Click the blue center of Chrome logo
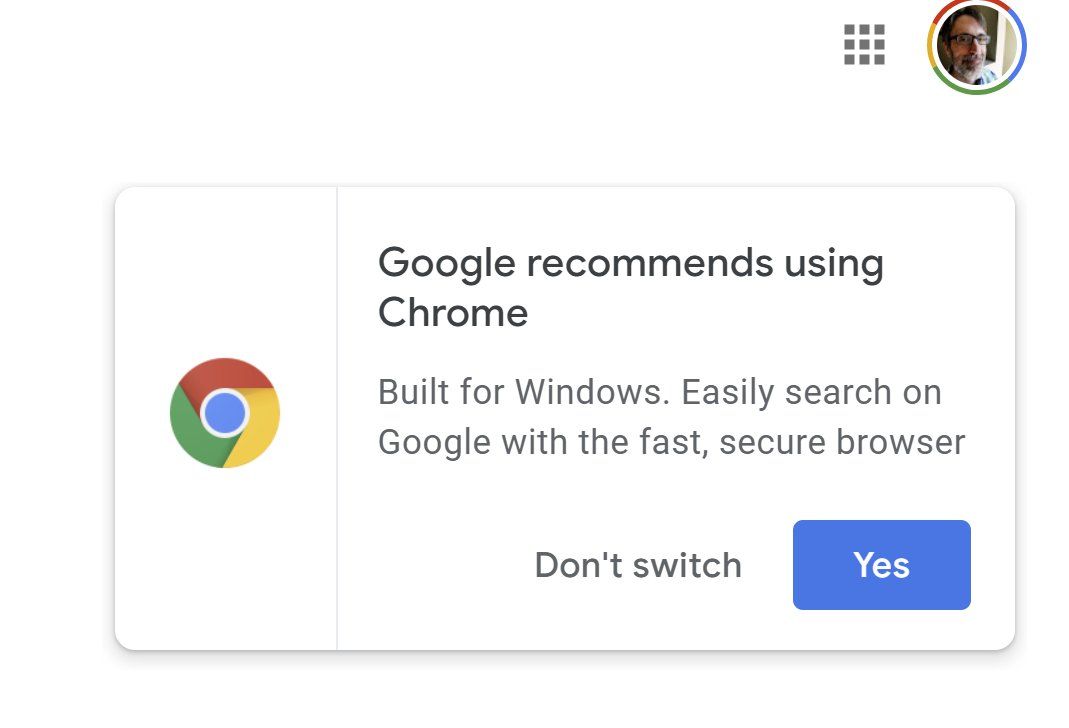The image size is (1069, 728). pyautogui.click(x=224, y=412)
